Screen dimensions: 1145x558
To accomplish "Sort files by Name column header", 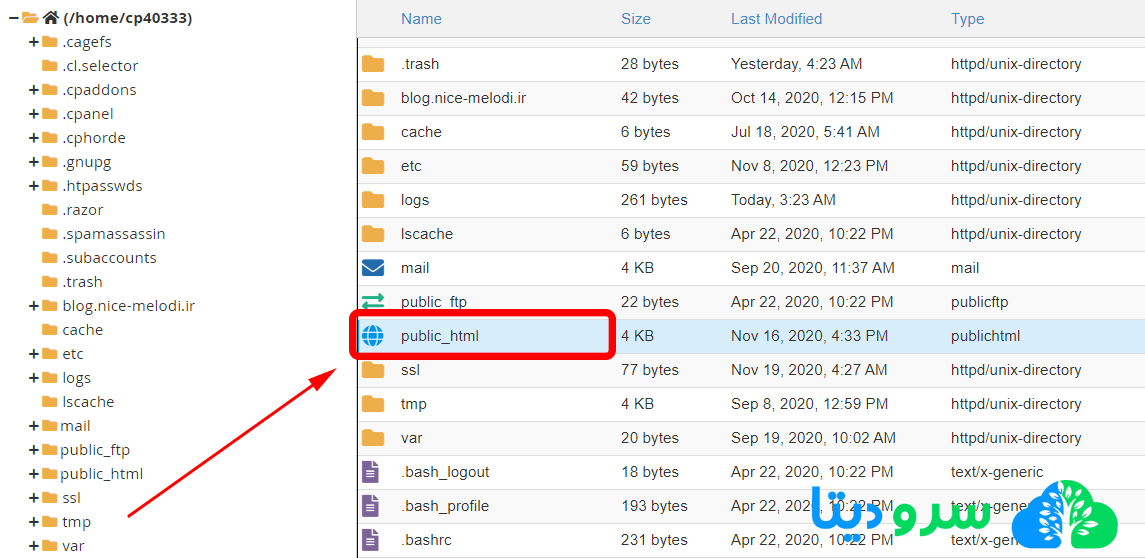I will point(421,19).
